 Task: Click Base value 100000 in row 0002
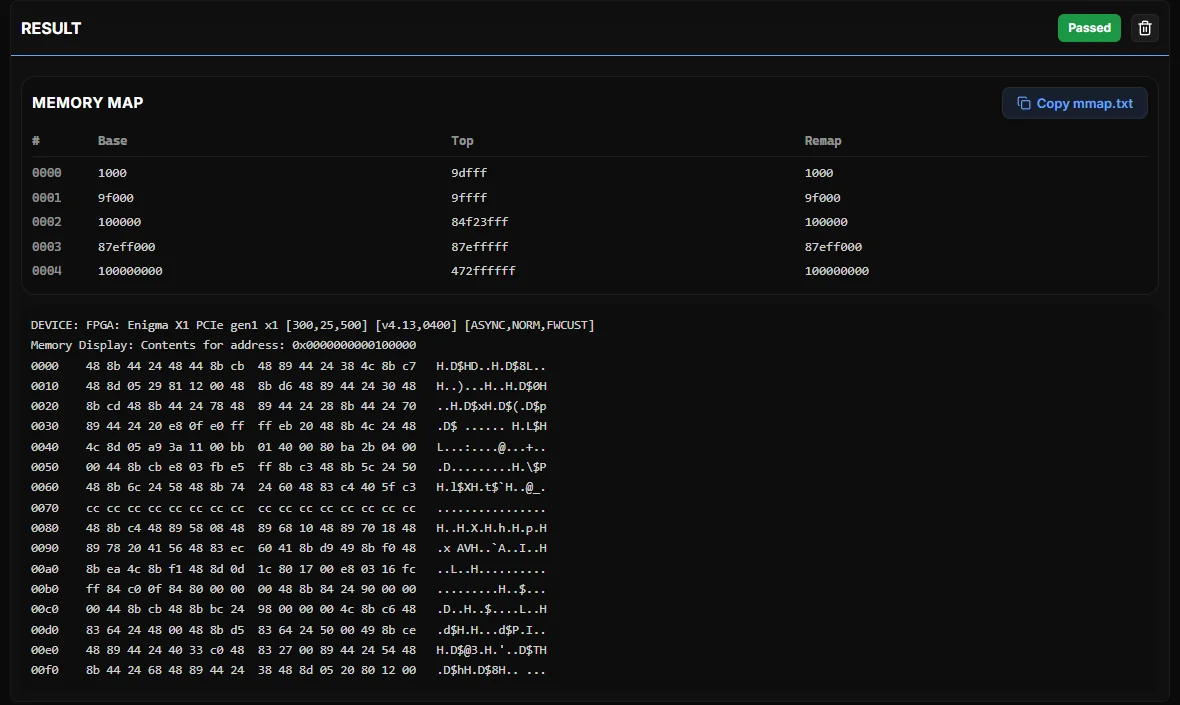[x=119, y=222]
